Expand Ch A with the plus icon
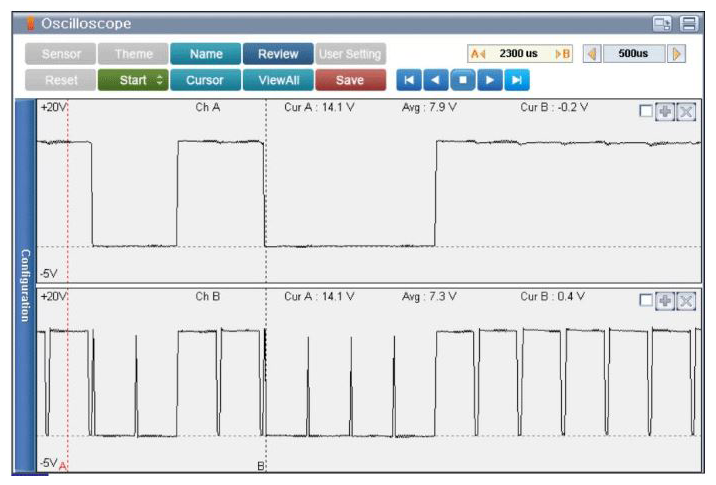 (x=665, y=111)
